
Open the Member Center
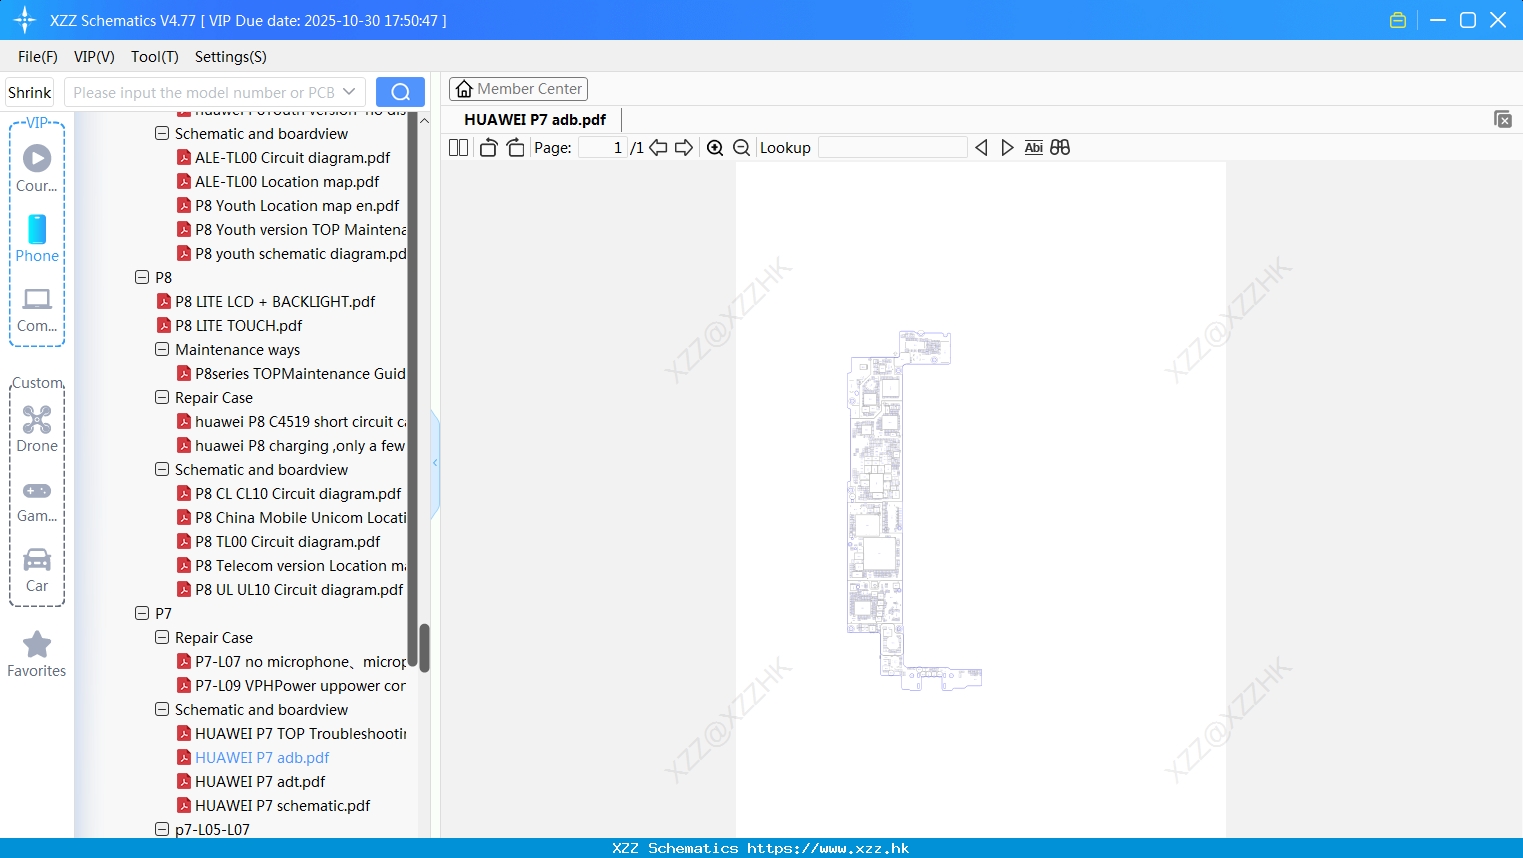click(518, 89)
